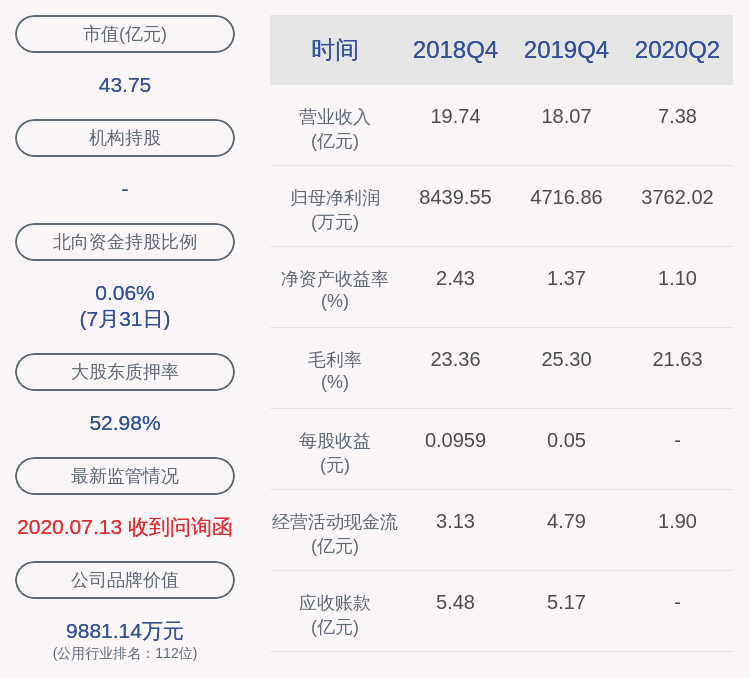Image resolution: width=750 pixels, height=678 pixels.
Task: Click the 公司品牌价值 pill button
Action: pos(125,580)
